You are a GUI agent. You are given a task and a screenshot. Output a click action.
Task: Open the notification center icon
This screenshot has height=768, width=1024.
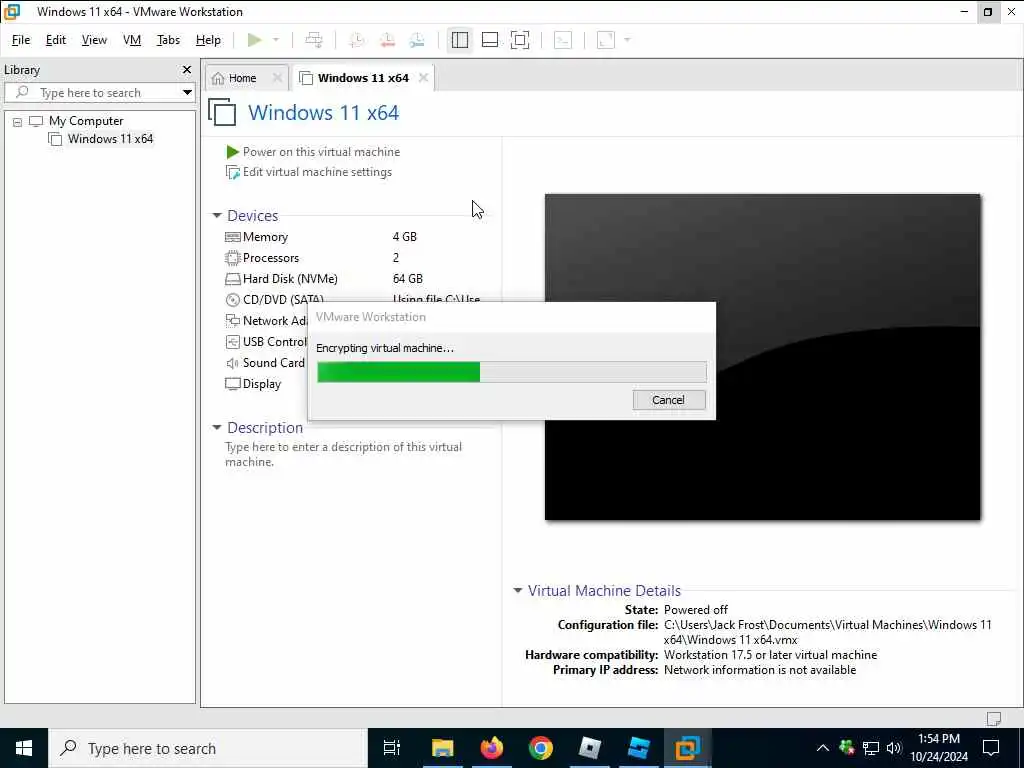click(991, 748)
